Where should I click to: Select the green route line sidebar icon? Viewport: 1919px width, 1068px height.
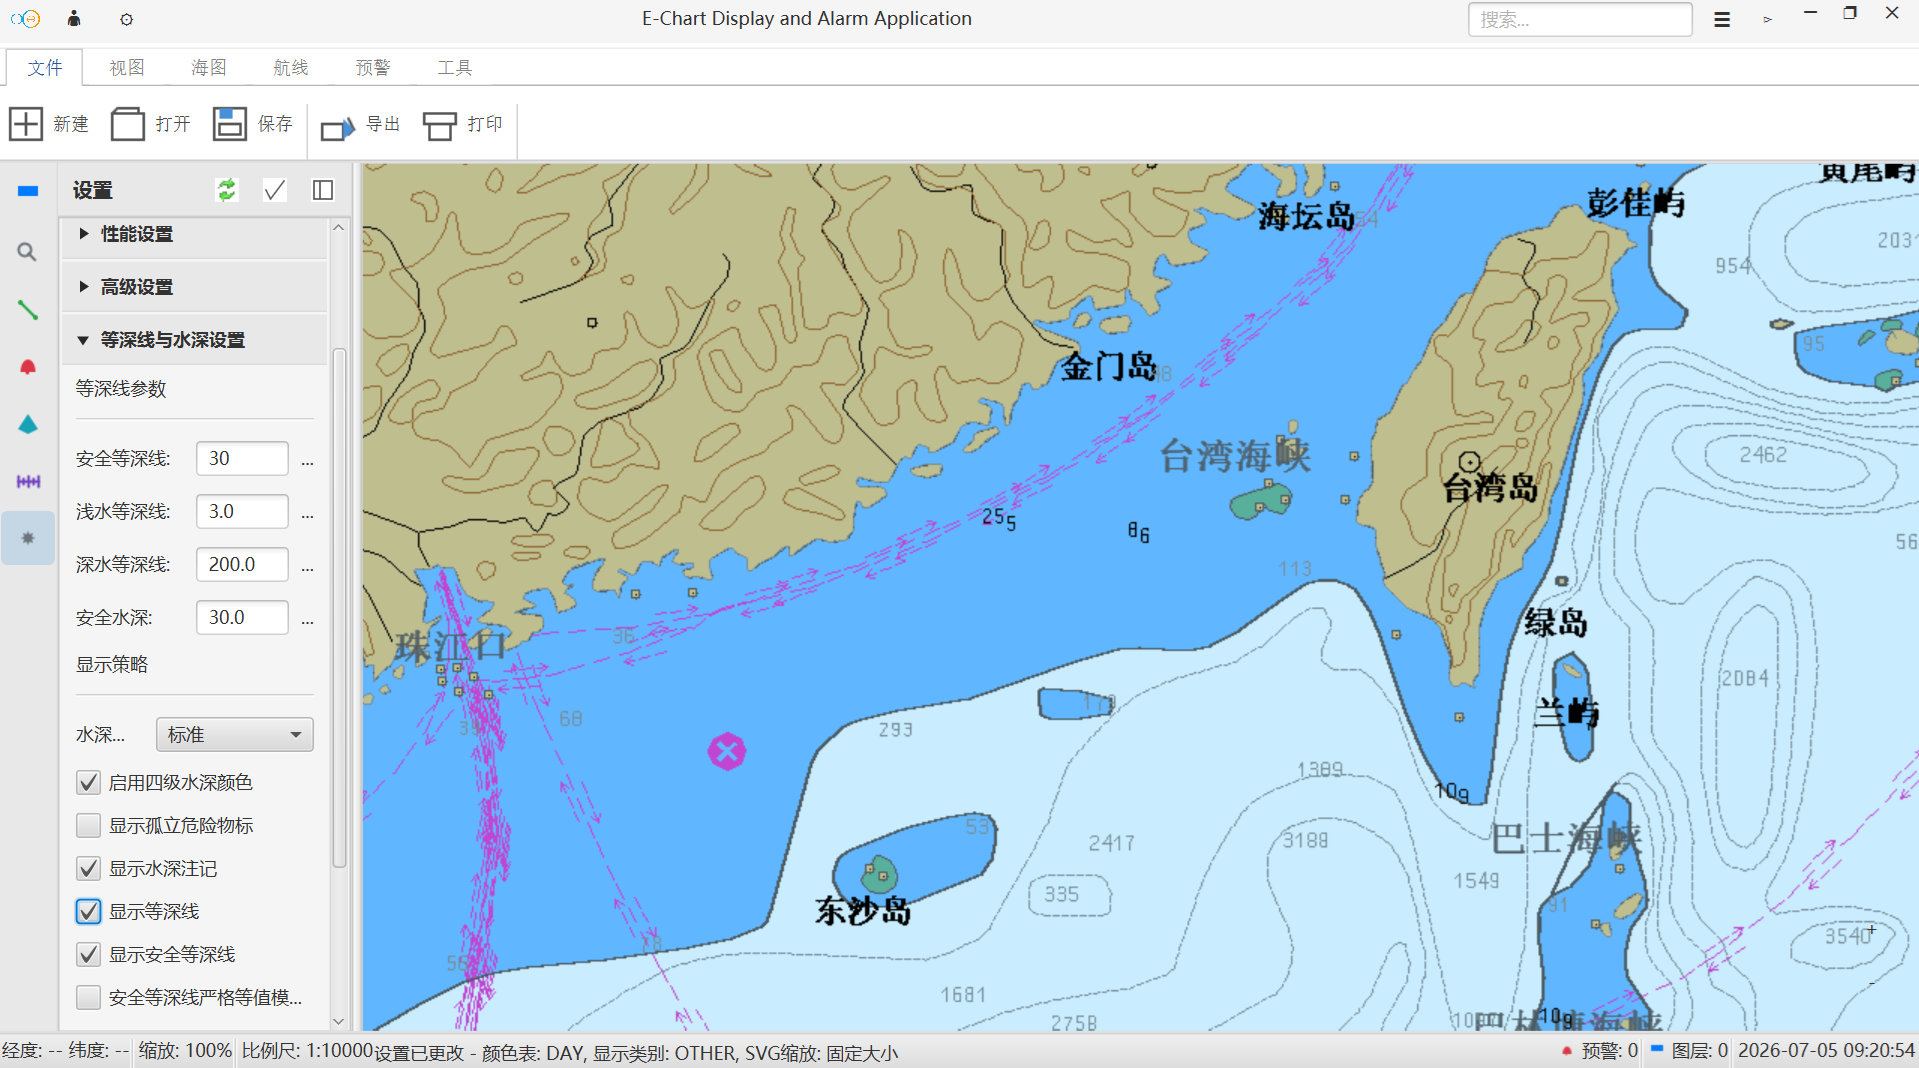click(x=28, y=310)
